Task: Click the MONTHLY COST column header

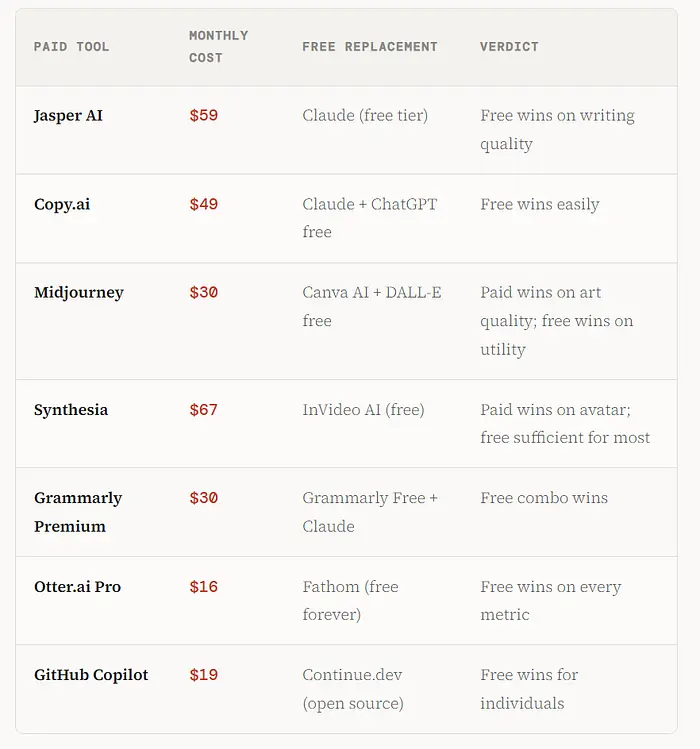Action: (x=219, y=47)
